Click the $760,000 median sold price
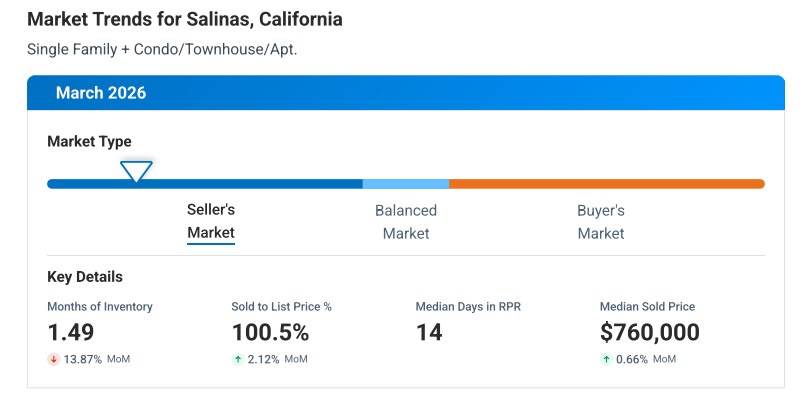The height and width of the screenshot is (402, 812). point(649,332)
